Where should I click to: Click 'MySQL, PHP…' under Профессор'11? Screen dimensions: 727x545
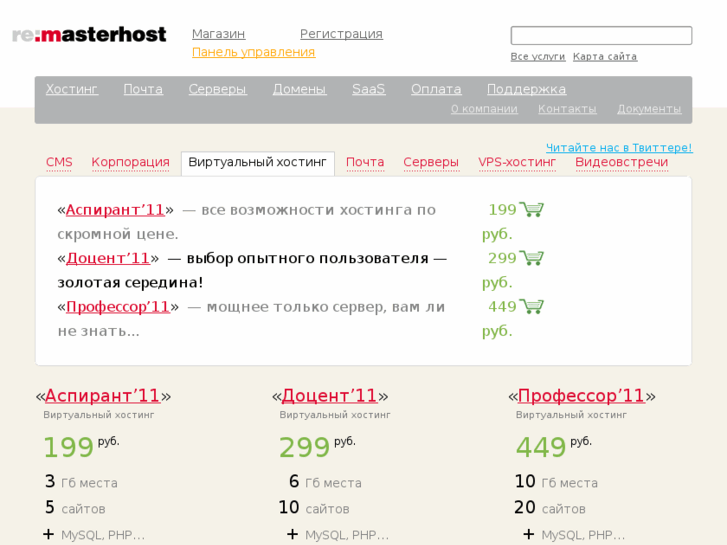coord(583,535)
